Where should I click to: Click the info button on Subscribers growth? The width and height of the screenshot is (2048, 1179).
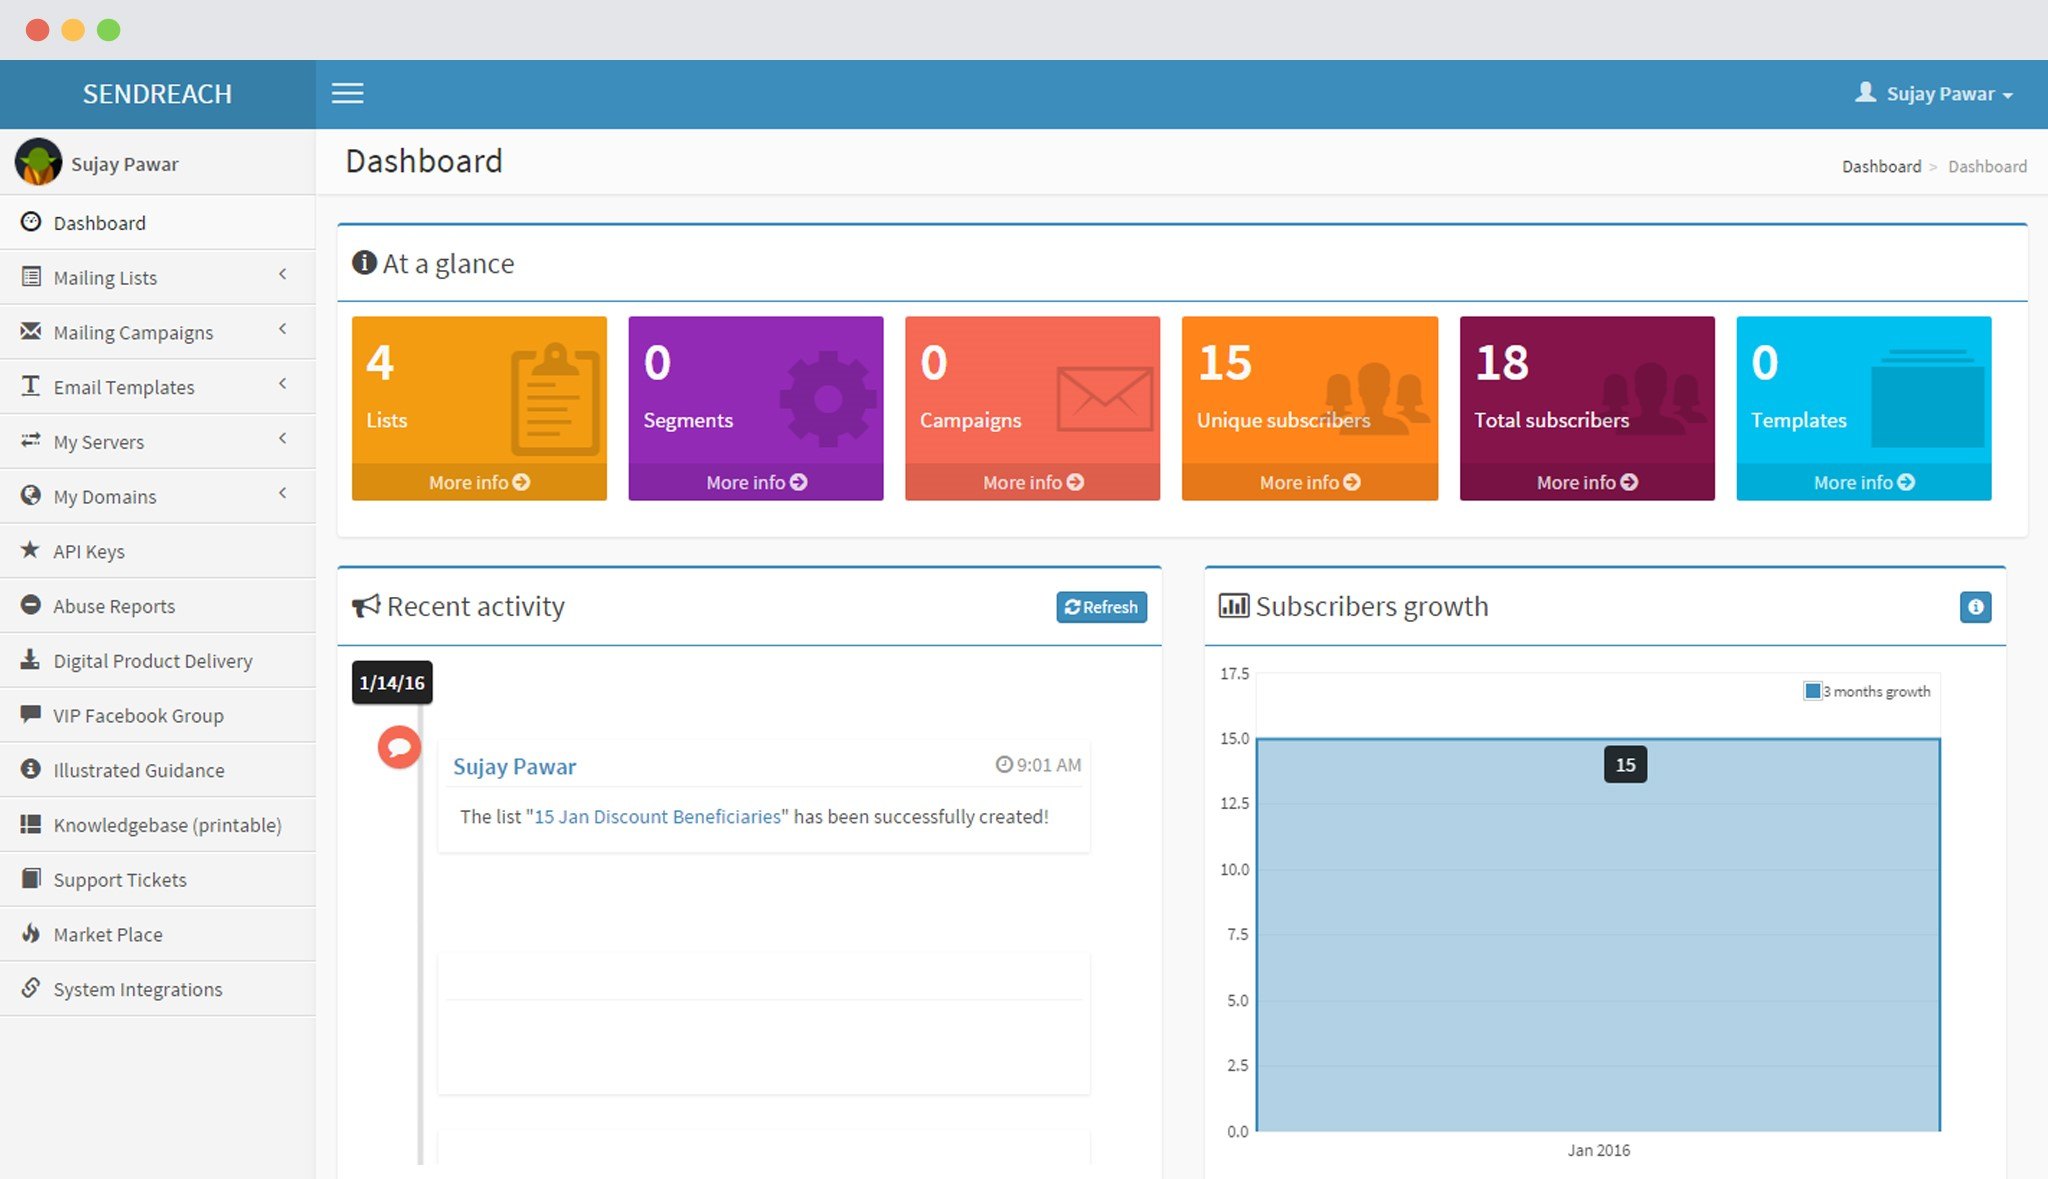(1976, 608)
